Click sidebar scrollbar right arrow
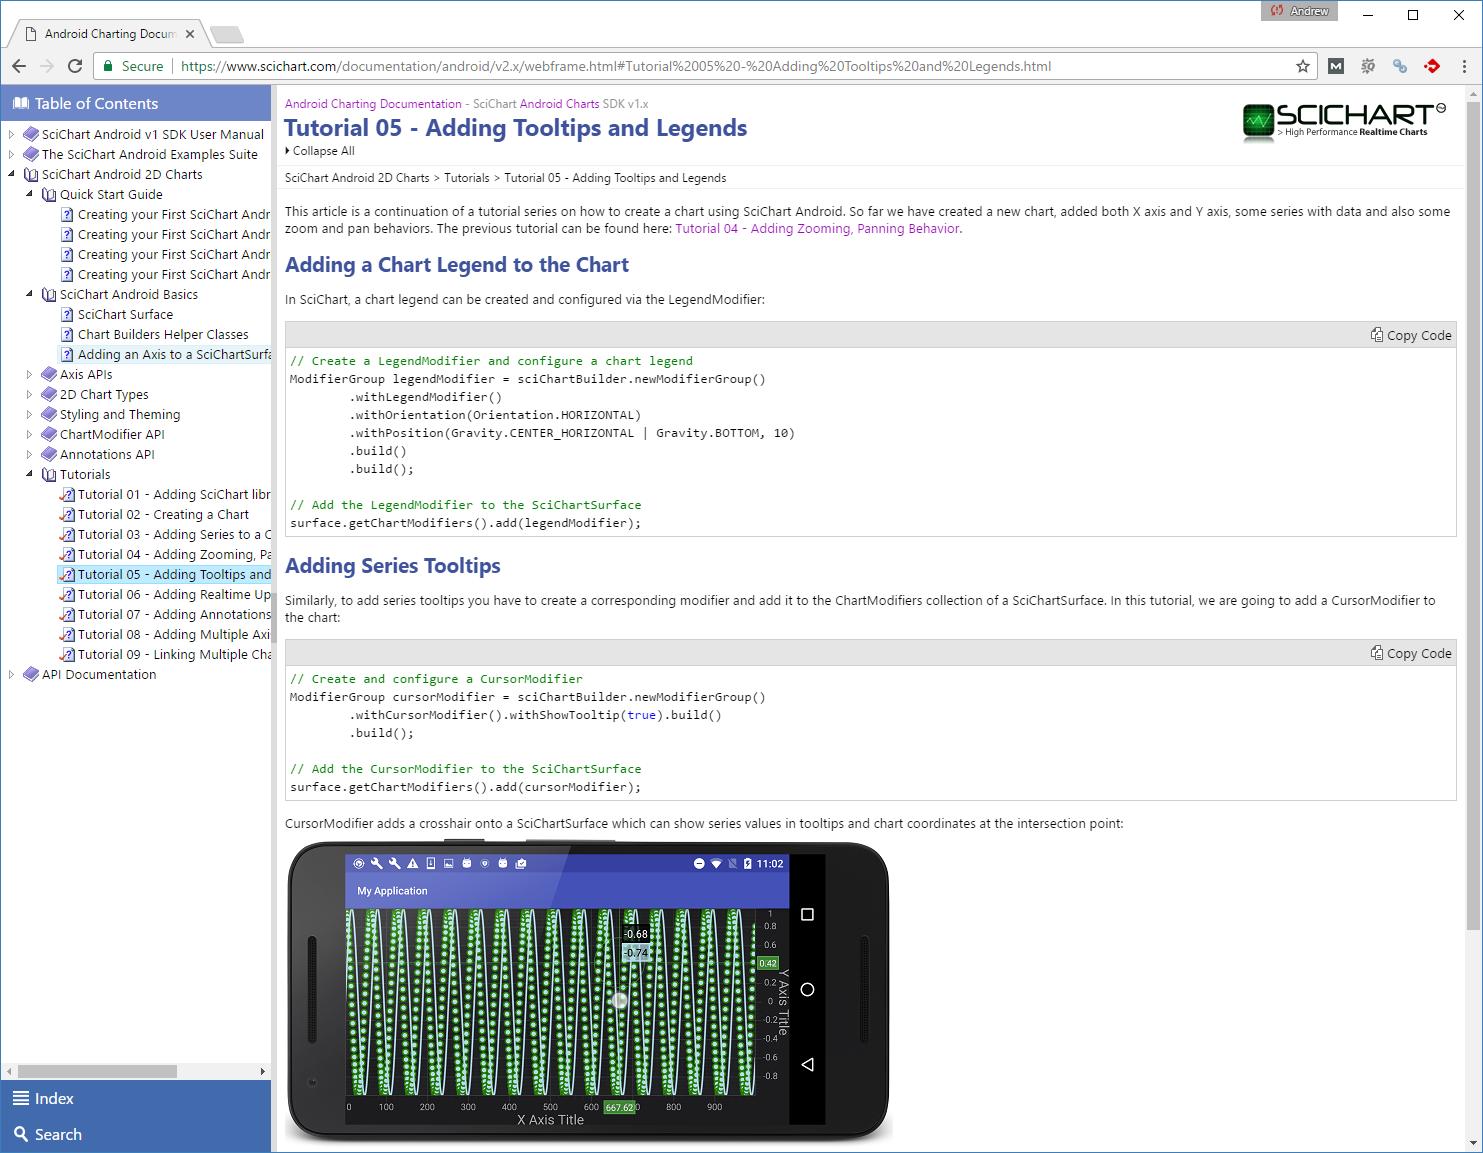1483x1153 pixels. coord(263,1071)
